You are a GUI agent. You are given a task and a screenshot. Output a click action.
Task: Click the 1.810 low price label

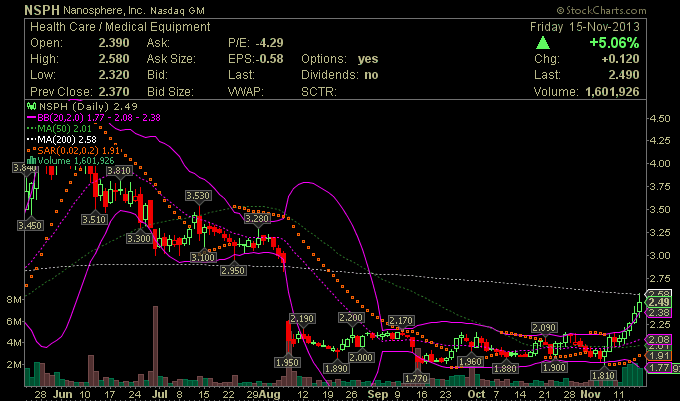pyautogui.click(x=603, y=375)
